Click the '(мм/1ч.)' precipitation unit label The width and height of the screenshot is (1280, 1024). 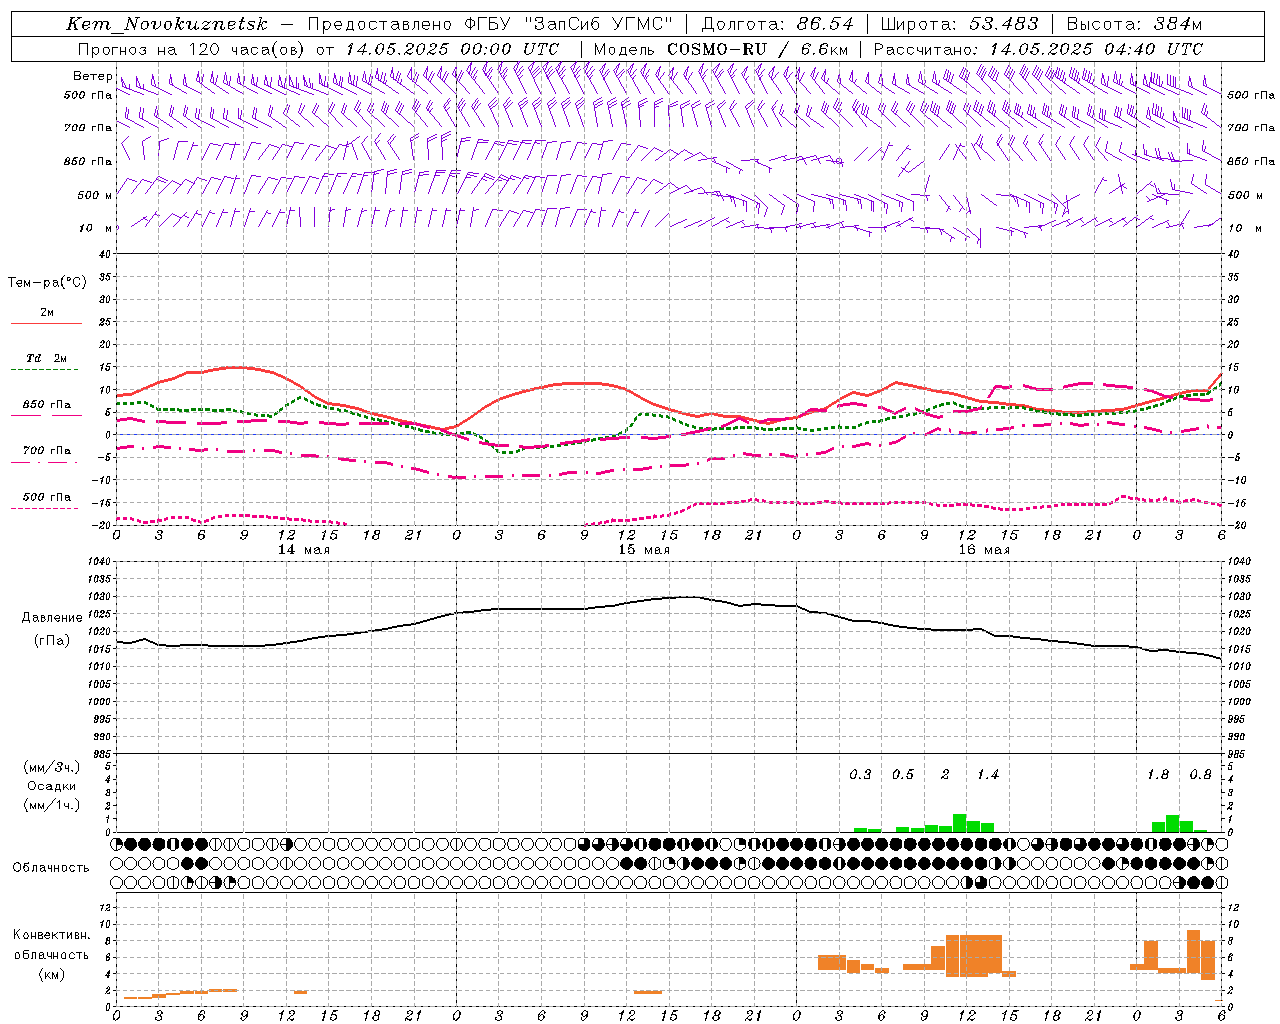click(x=52, y=805)
